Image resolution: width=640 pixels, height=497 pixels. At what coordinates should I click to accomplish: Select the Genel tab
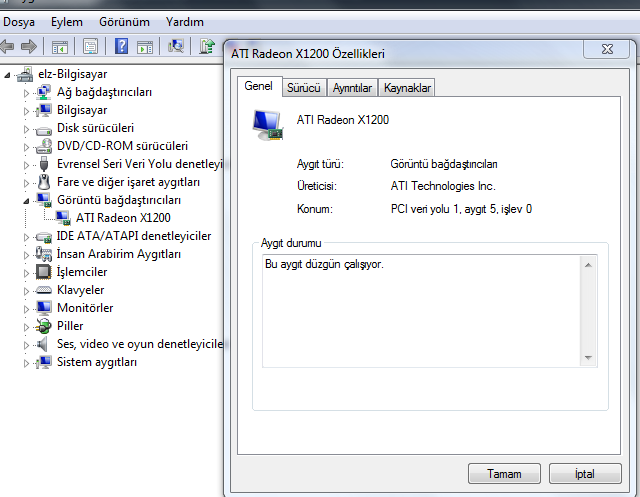(x=259, y=86)
